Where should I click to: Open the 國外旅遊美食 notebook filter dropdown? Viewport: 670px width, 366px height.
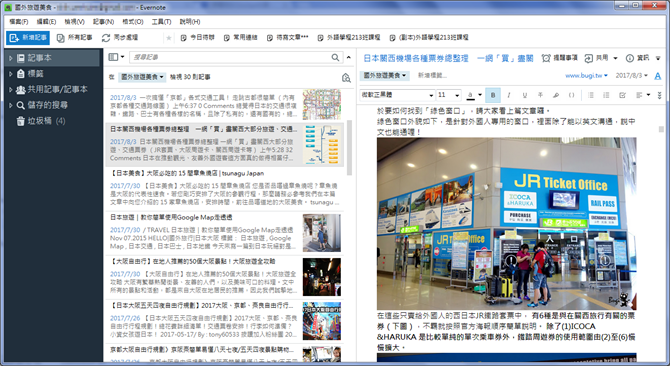click(x=142, y=77)
